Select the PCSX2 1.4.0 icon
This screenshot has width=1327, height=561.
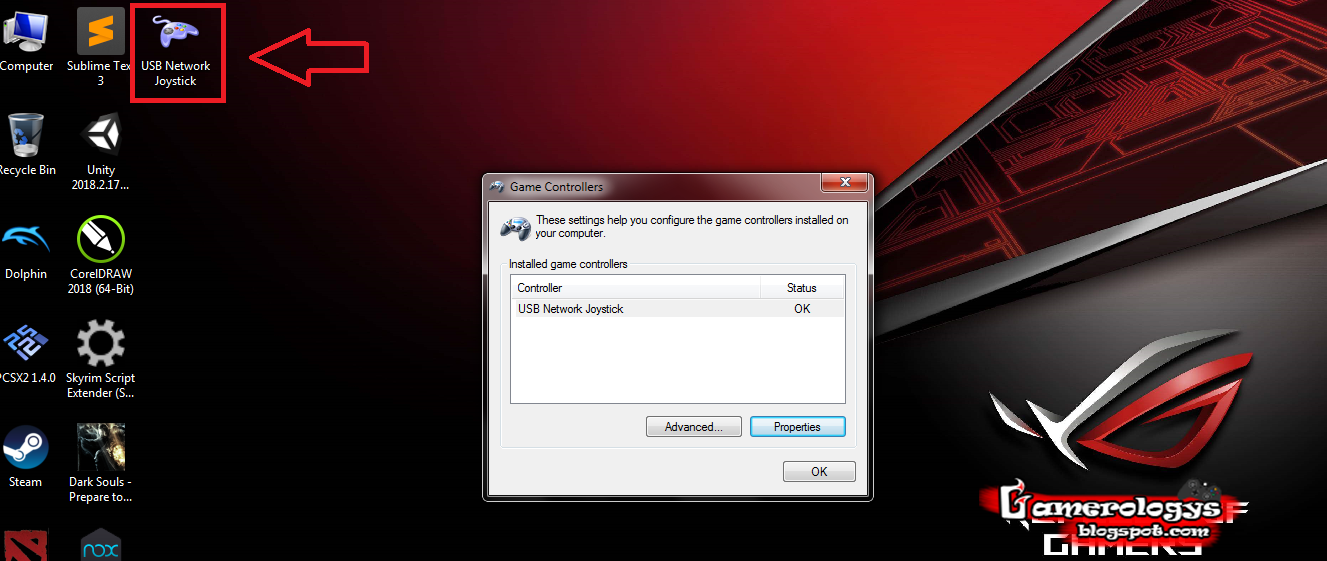point(26,354)
